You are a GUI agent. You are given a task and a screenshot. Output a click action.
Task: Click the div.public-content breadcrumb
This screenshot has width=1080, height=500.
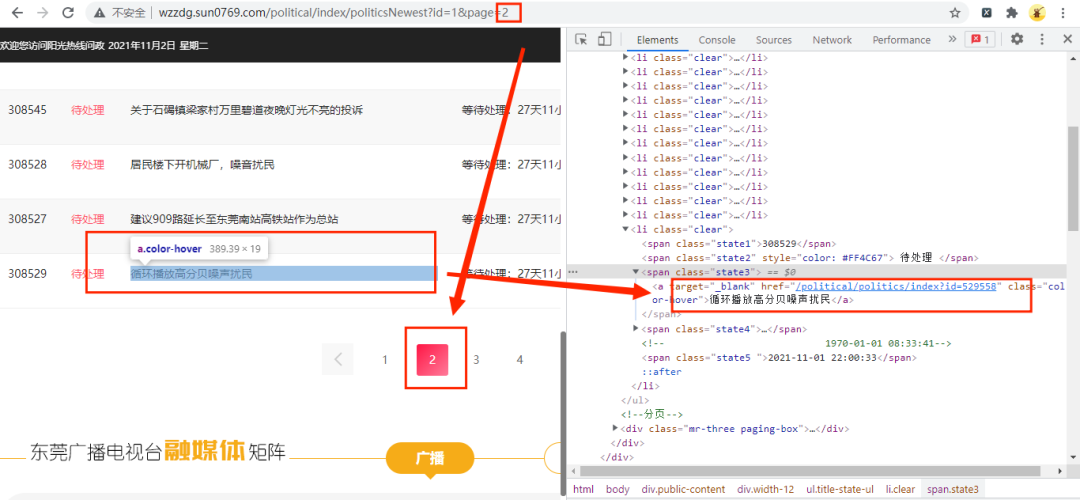[682, 489]
